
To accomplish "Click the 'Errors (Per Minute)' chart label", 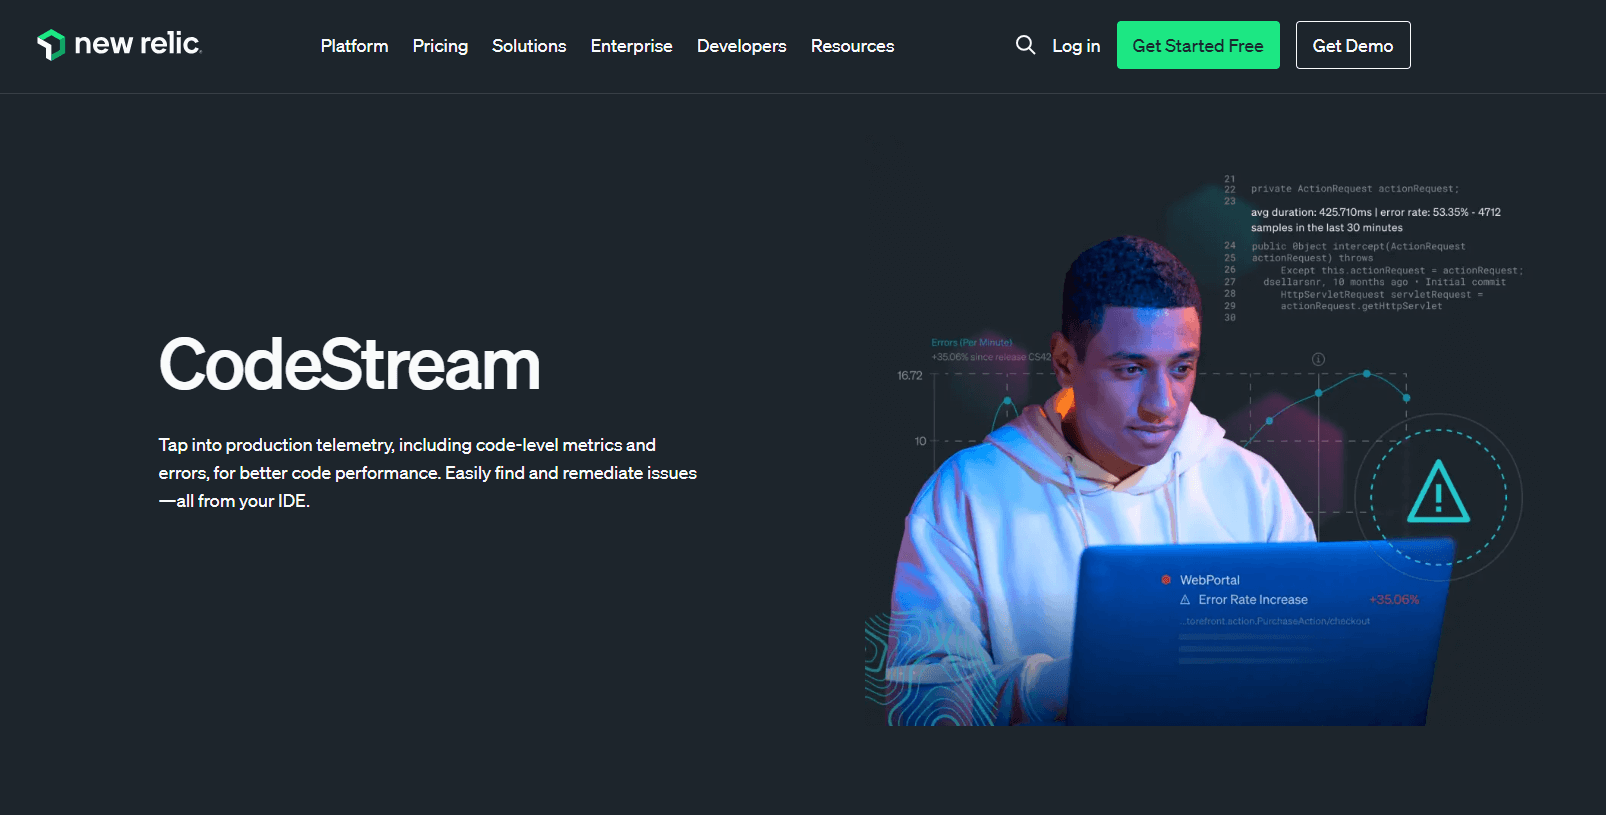I will coord(971,343).
